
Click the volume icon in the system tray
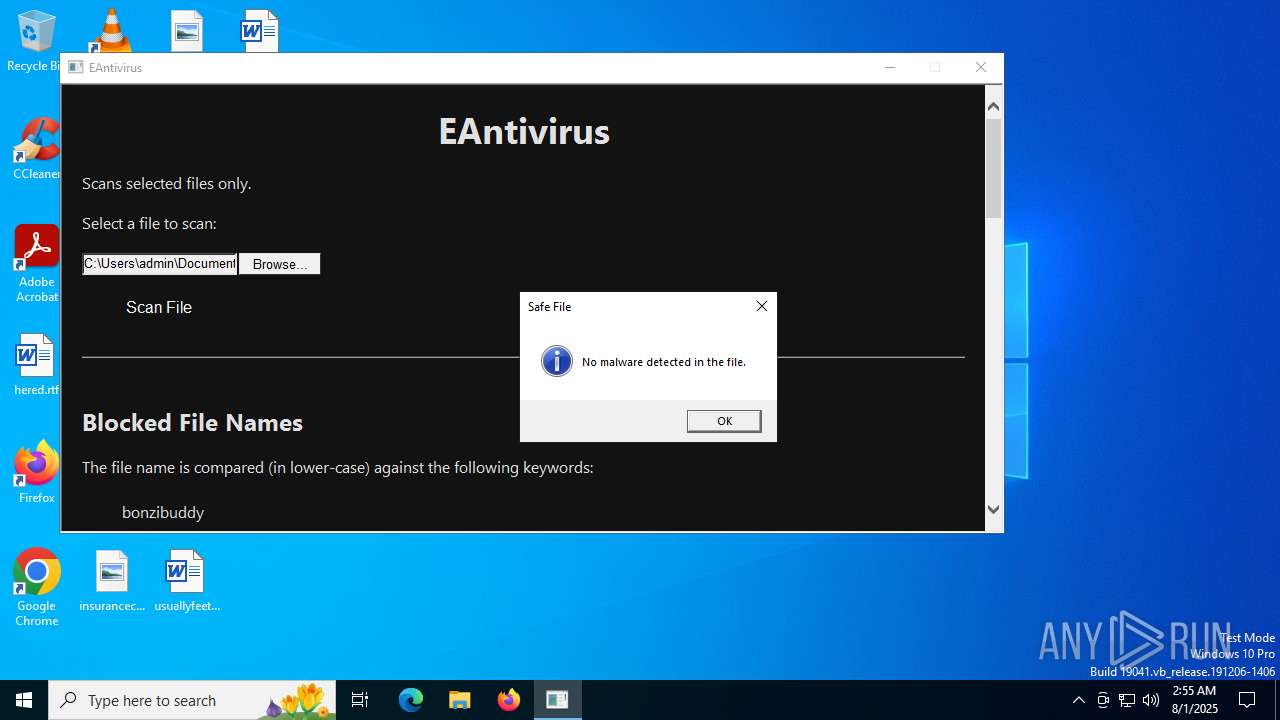pos(1151,700)
